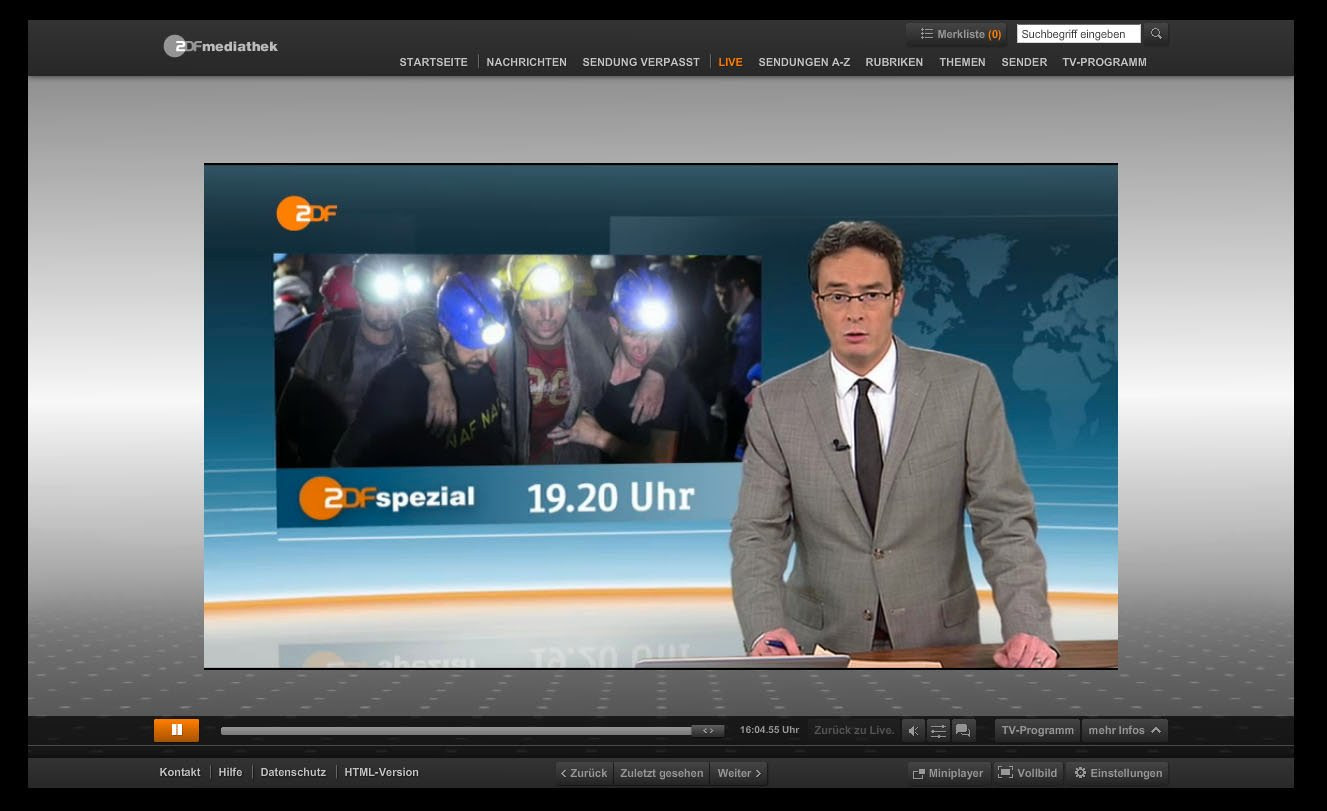The image size is (1327, 811).
Task: Switch to Vollbild fullscreen mode
Action: pyautogui.click(x=1027, y=773)
